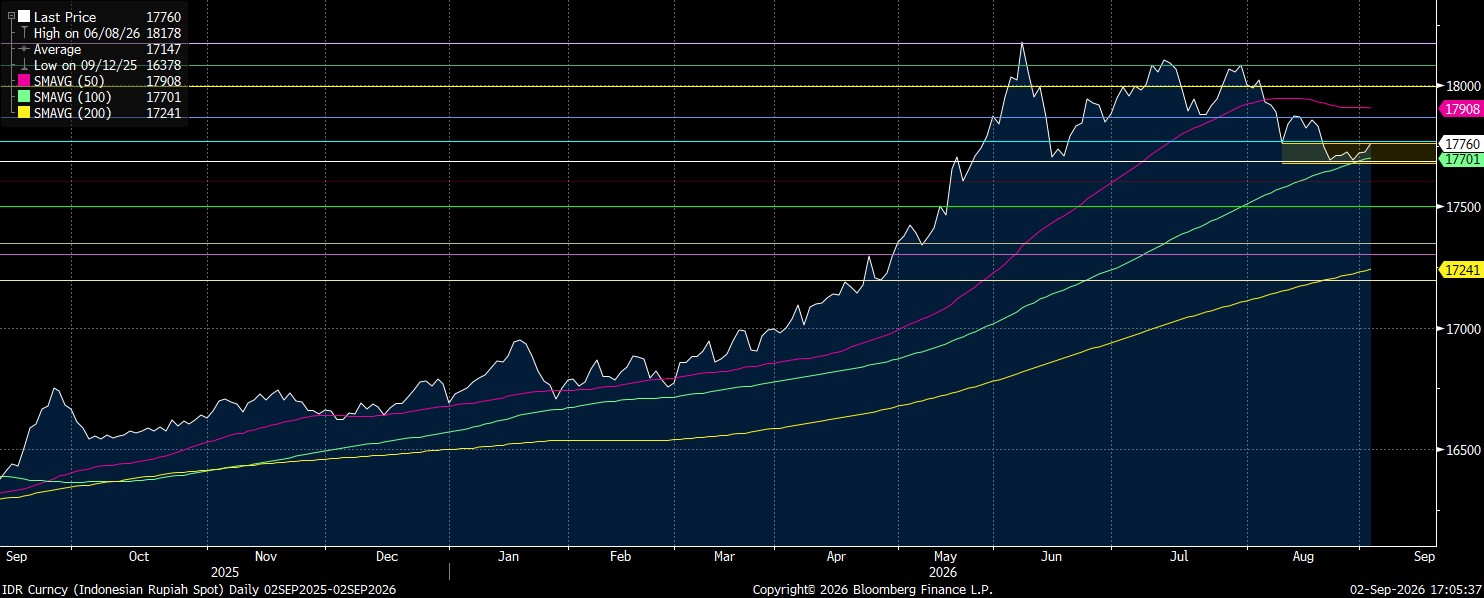Image resolution: width=1484 pixels, height=598 pixels.
Task: Click the Average marker icon in legend
Action: click(24, 49)
